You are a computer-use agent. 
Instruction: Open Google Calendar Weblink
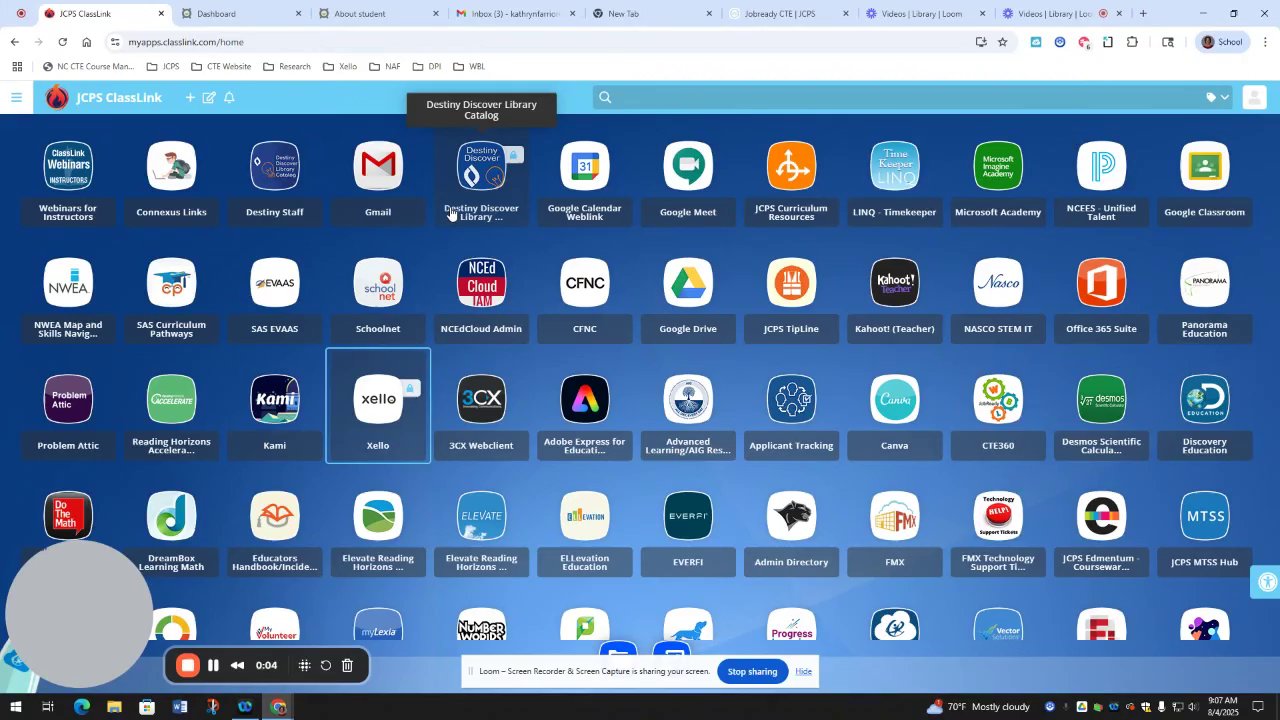(585, 182)
